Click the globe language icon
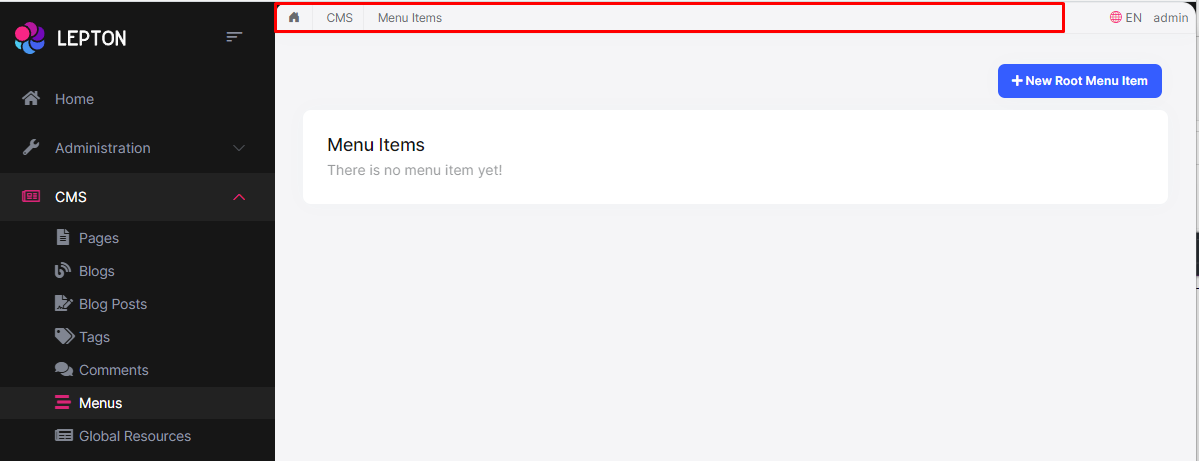This screenshot has width=1199, height=461. 1116,17
